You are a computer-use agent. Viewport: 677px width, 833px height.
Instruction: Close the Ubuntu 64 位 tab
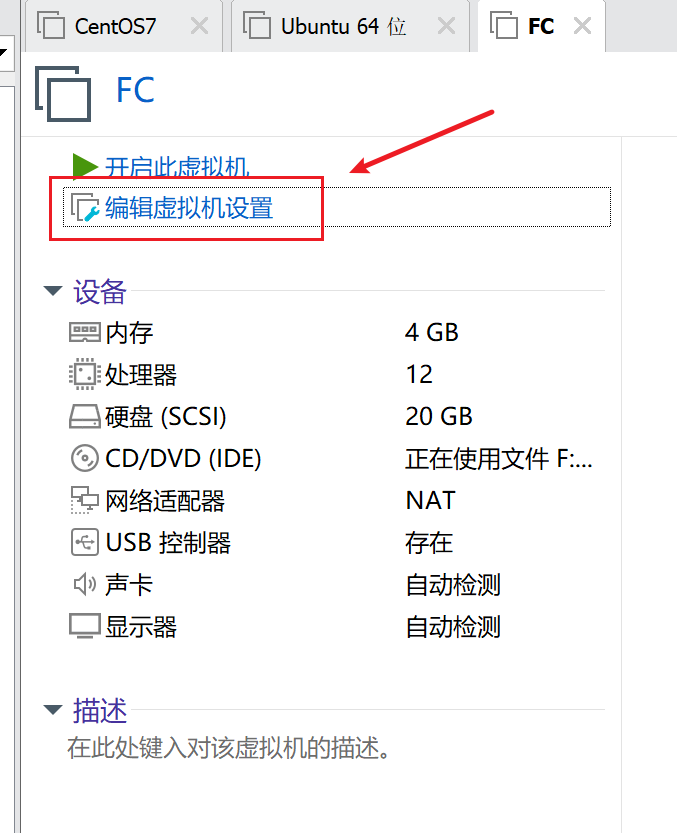point(446,26)
